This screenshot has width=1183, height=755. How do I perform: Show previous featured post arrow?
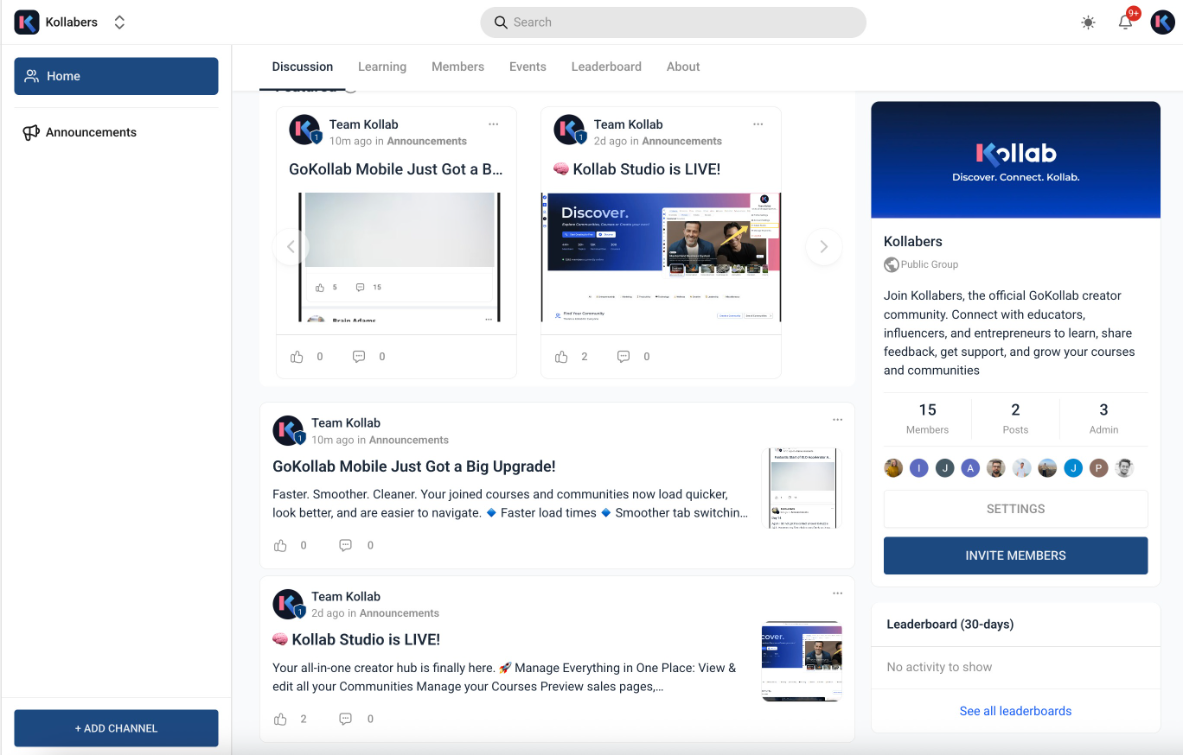coord(291,247)
